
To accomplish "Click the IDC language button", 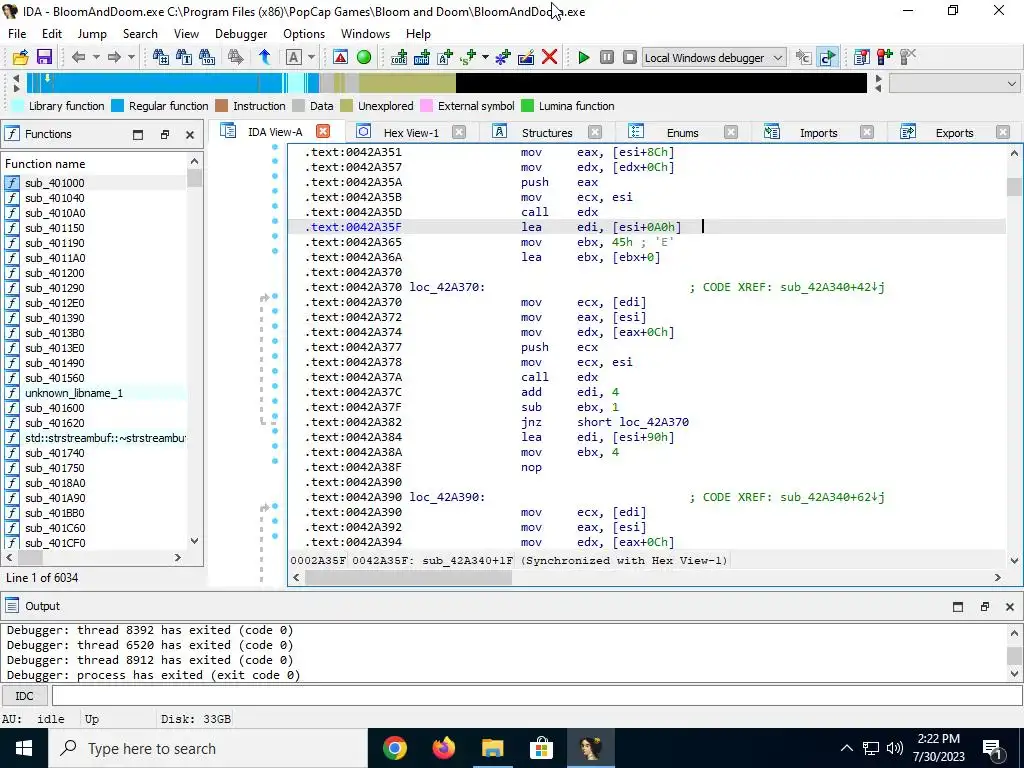I will 25,696.
